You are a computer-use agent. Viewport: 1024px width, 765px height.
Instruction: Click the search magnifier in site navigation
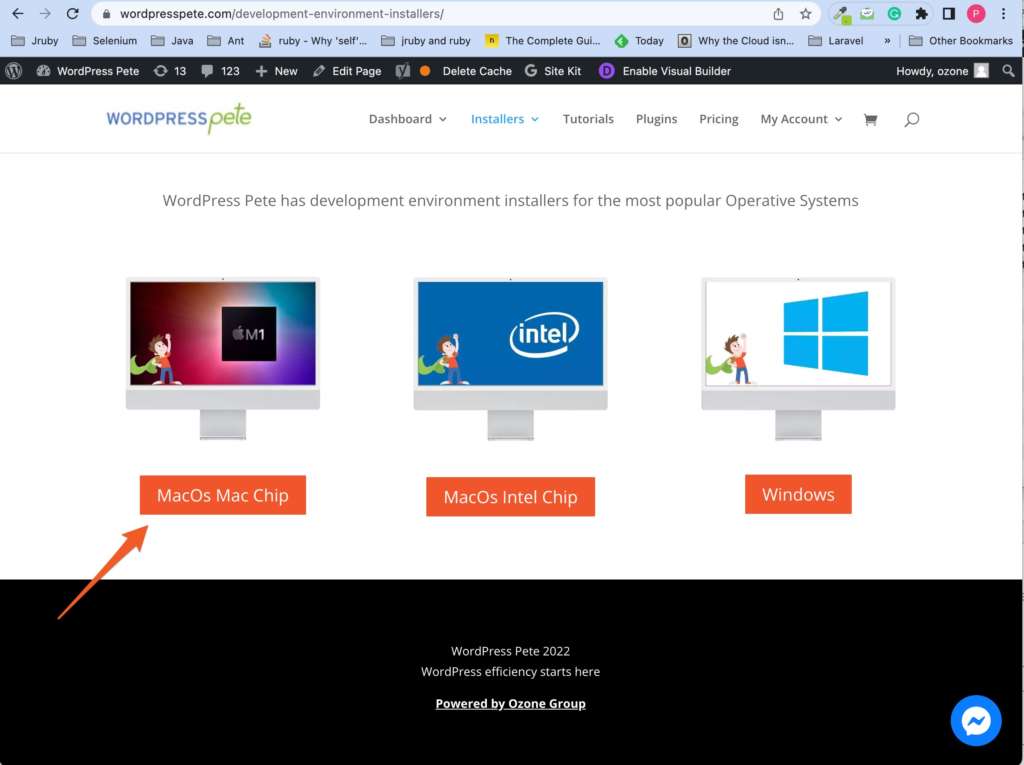911,119
